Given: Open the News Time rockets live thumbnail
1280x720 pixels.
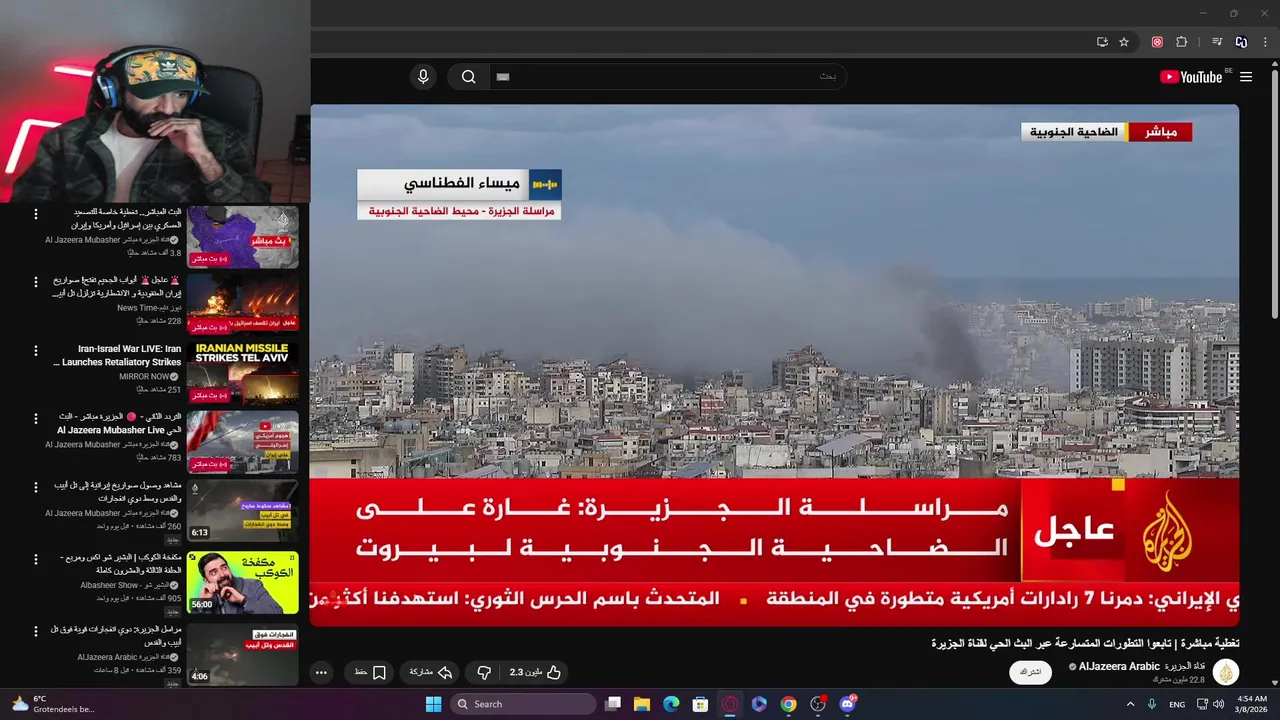Looking at the screenshot, I should pyautogui.click(x=243, y=305).
